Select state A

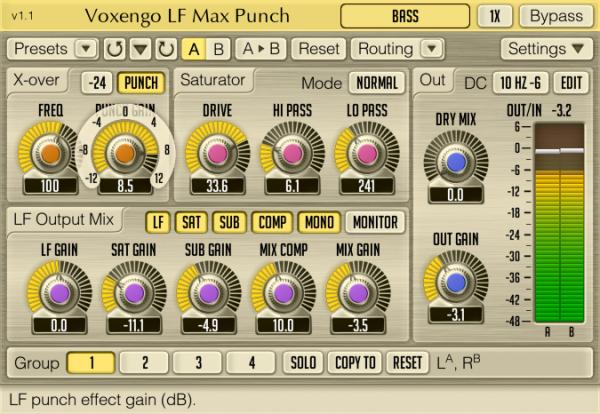[x=194, y=49]
